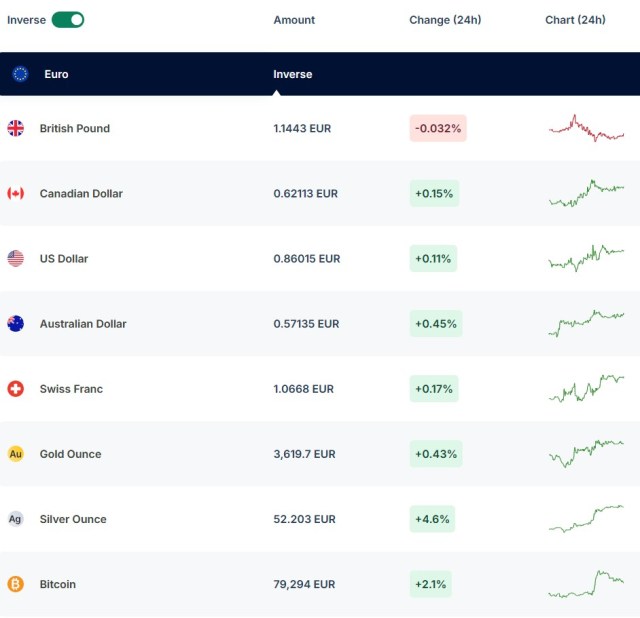Click the Change (24h) column header
The height and width of the screenshot is (618, 640).
(445, 20)
